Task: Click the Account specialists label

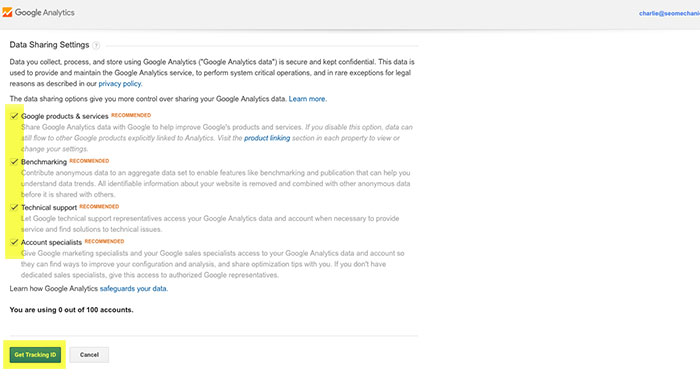Action: [51, 242]
